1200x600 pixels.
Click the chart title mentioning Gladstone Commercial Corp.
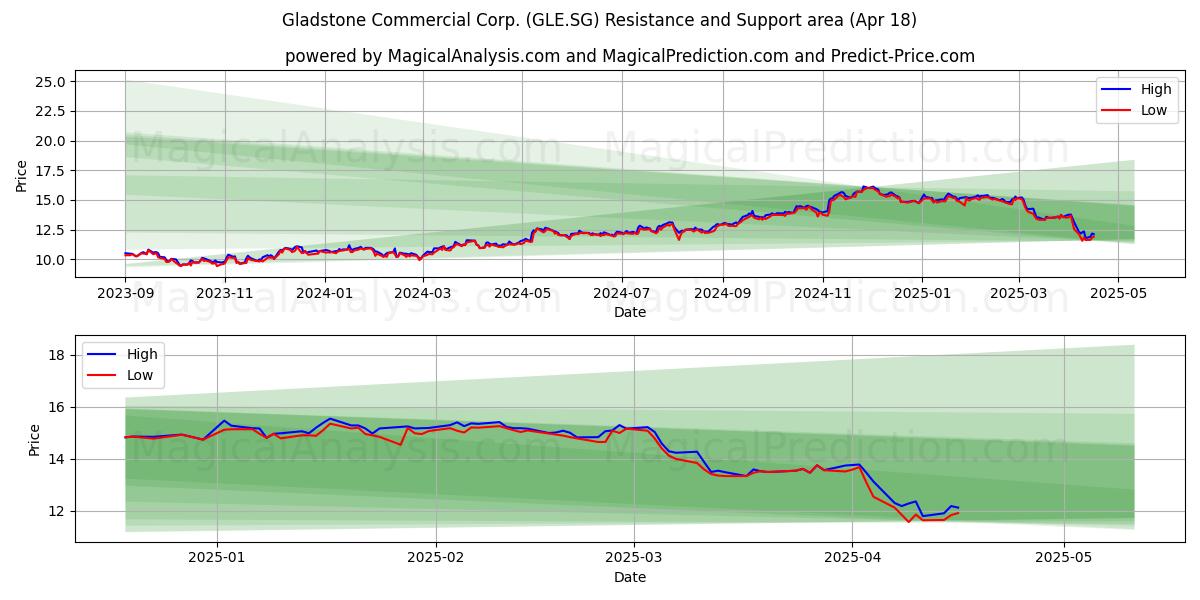point(599,20)
